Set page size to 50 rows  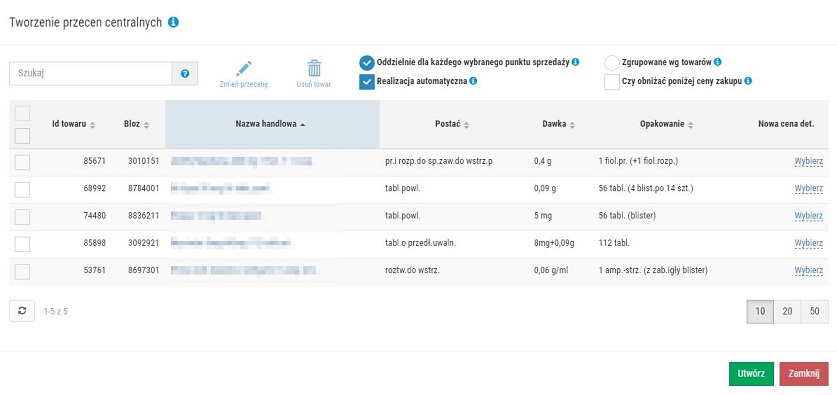coord(815,312)
